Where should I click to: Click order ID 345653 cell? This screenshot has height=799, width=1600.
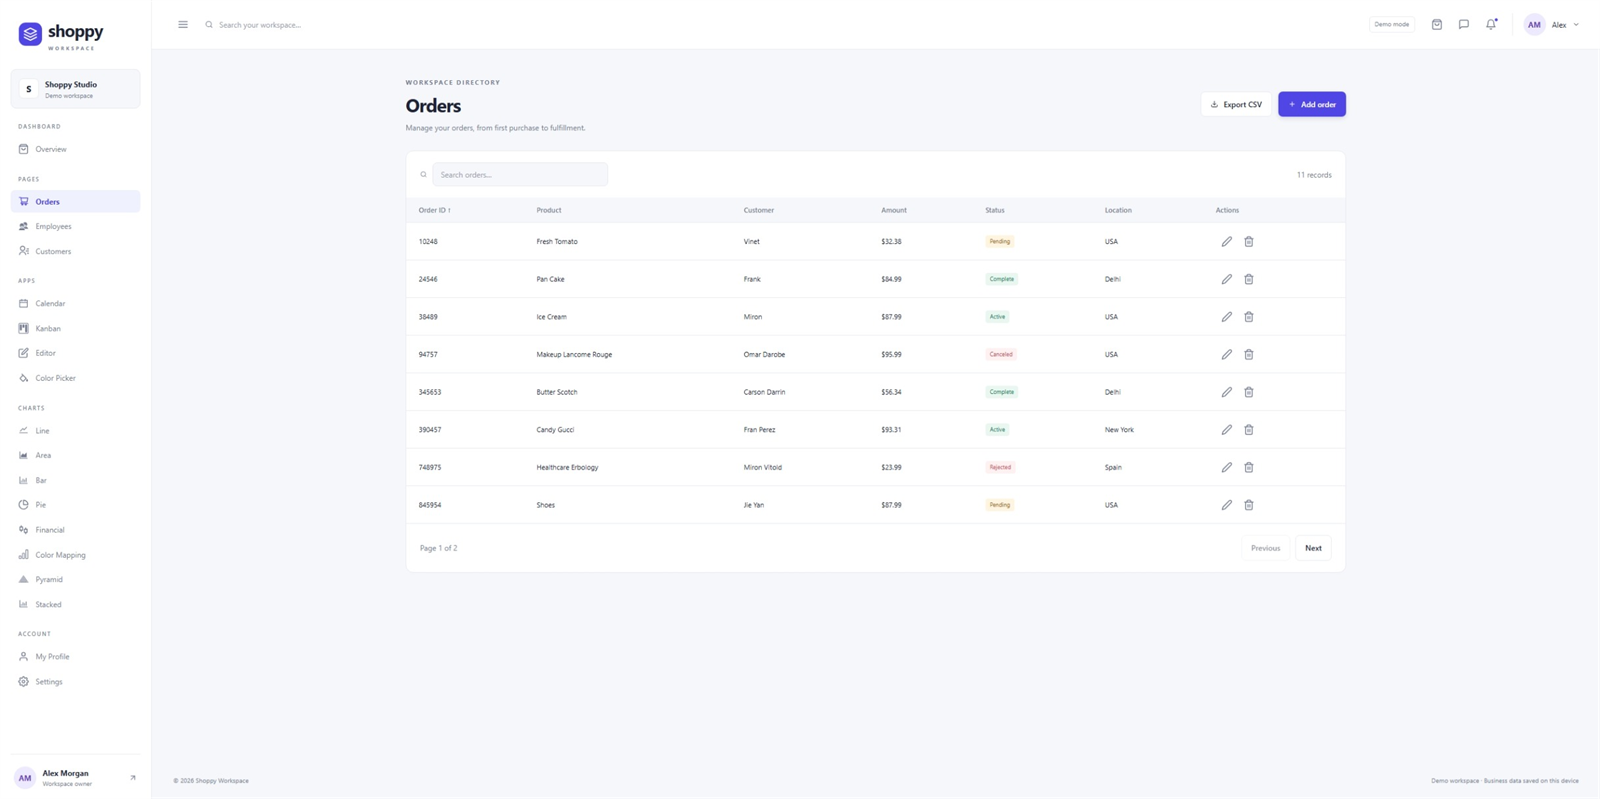[x=430, y=392]
